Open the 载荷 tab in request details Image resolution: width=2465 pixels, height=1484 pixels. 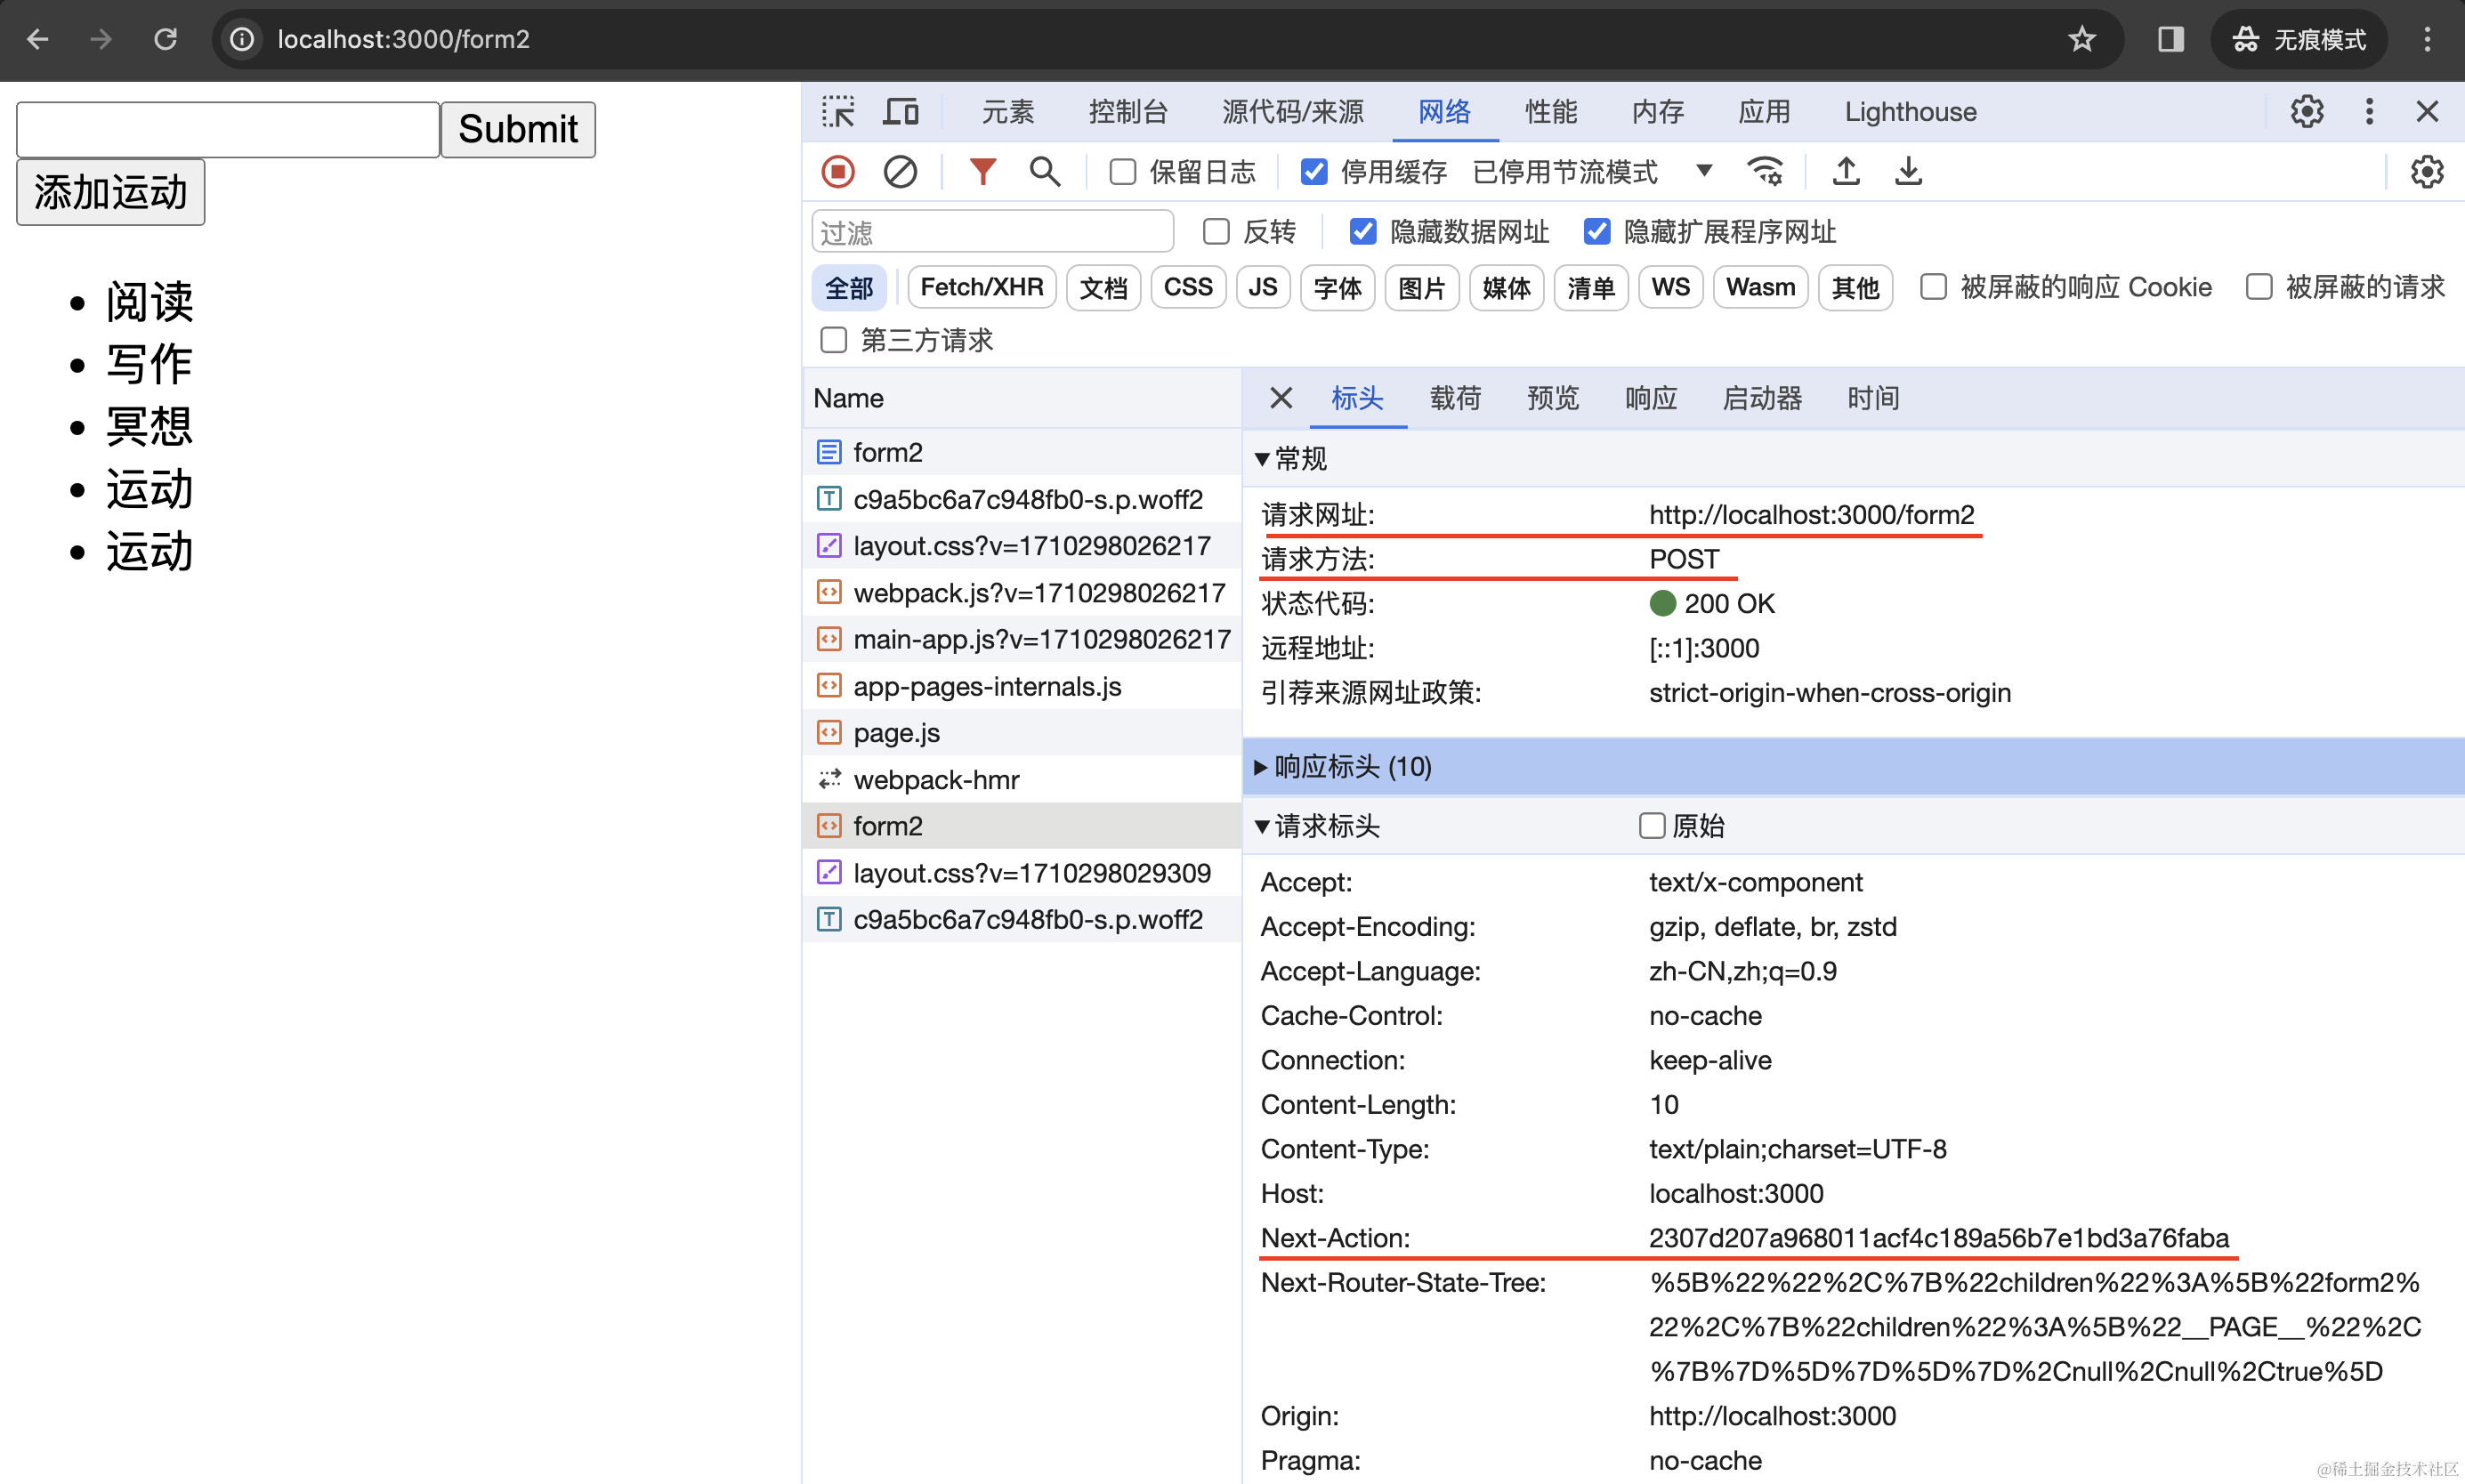click(1455, 398)
